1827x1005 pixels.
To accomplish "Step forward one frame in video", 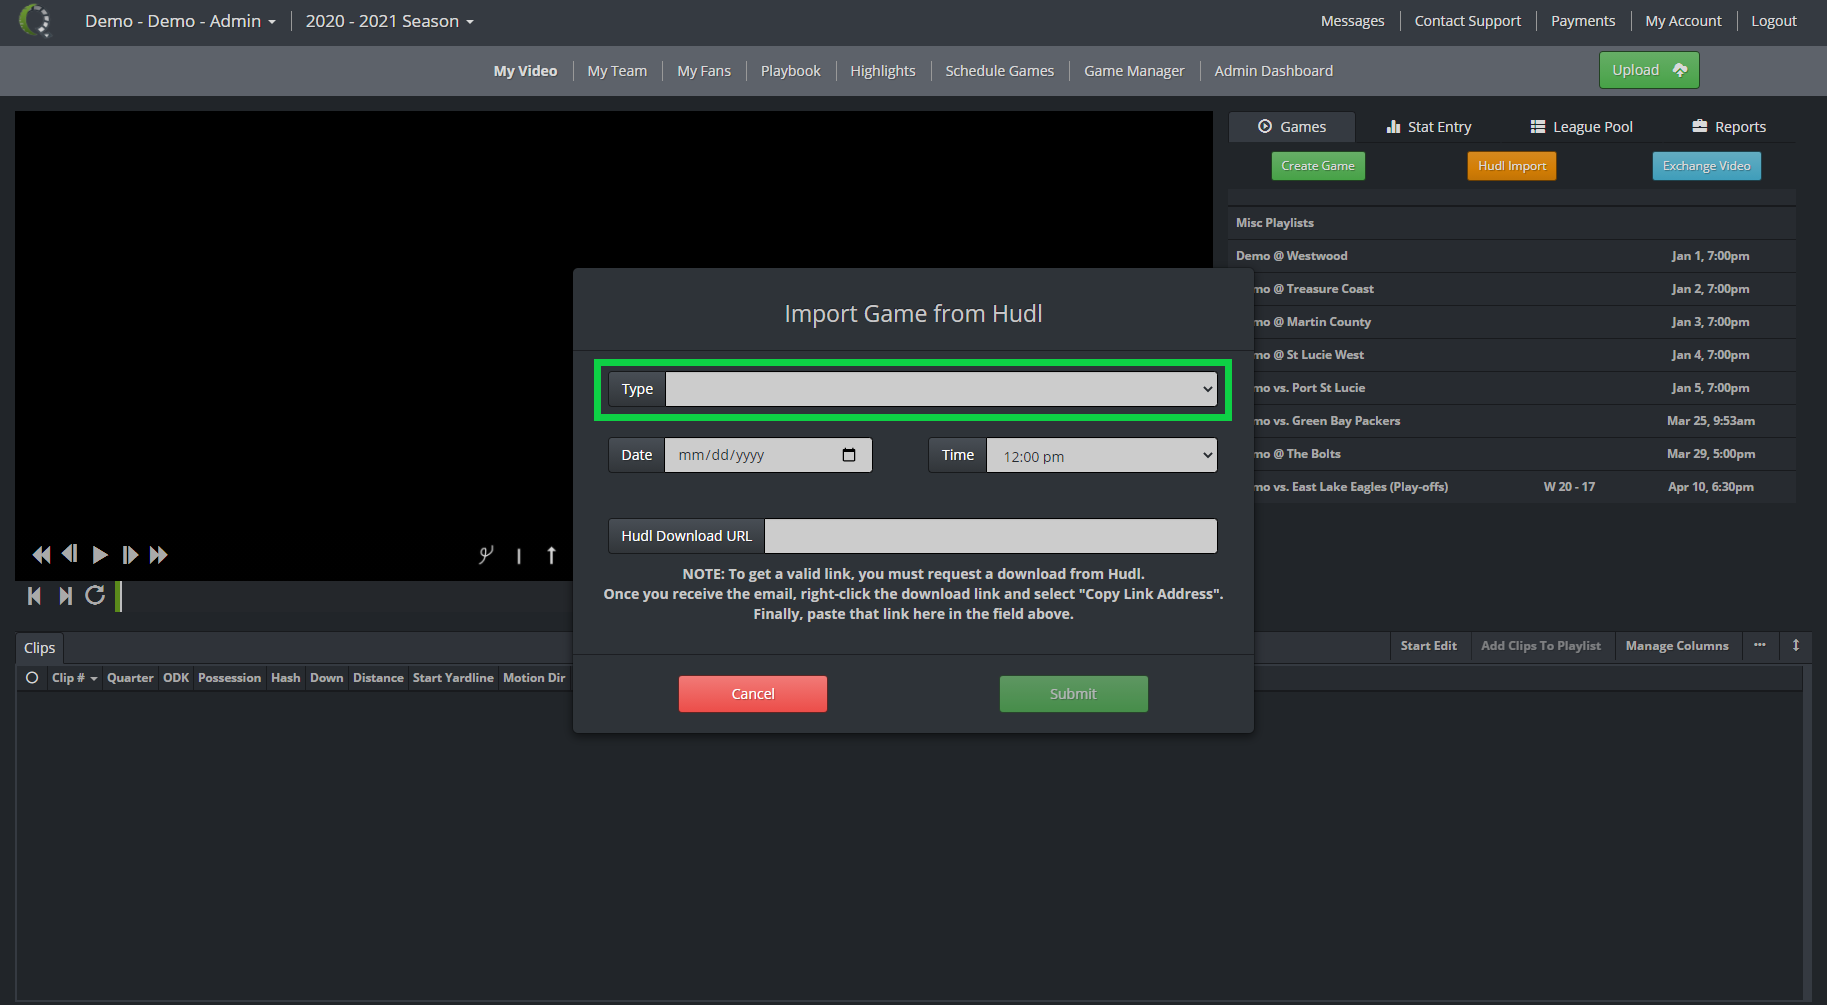I will point(130,555).
